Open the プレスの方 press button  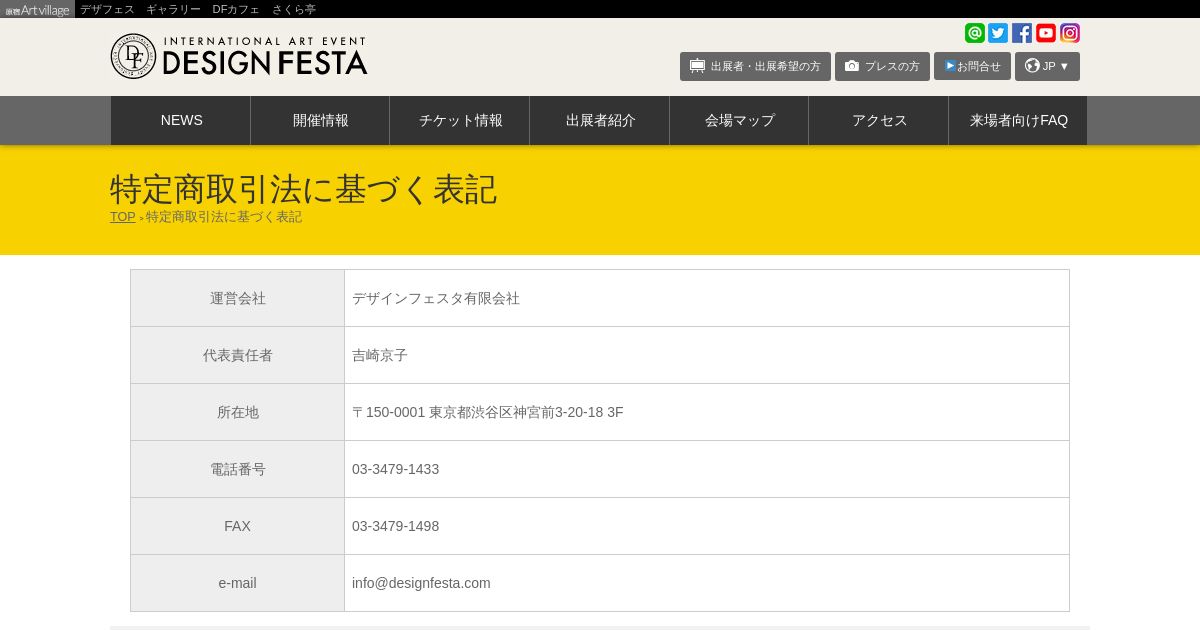tap(882, 66)
